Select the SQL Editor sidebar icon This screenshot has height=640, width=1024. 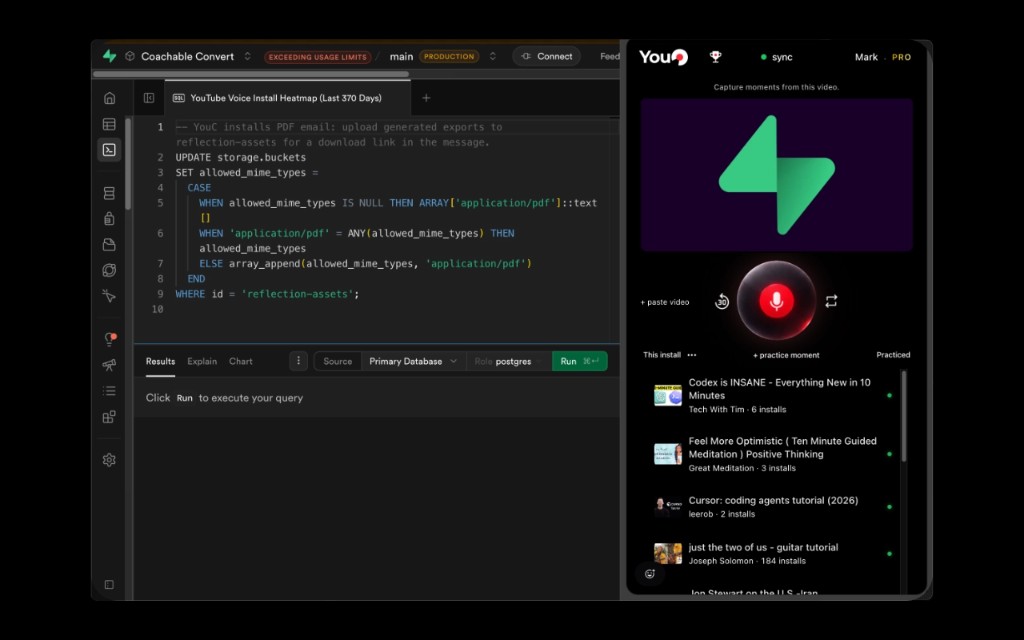click(x=109, y=150)
